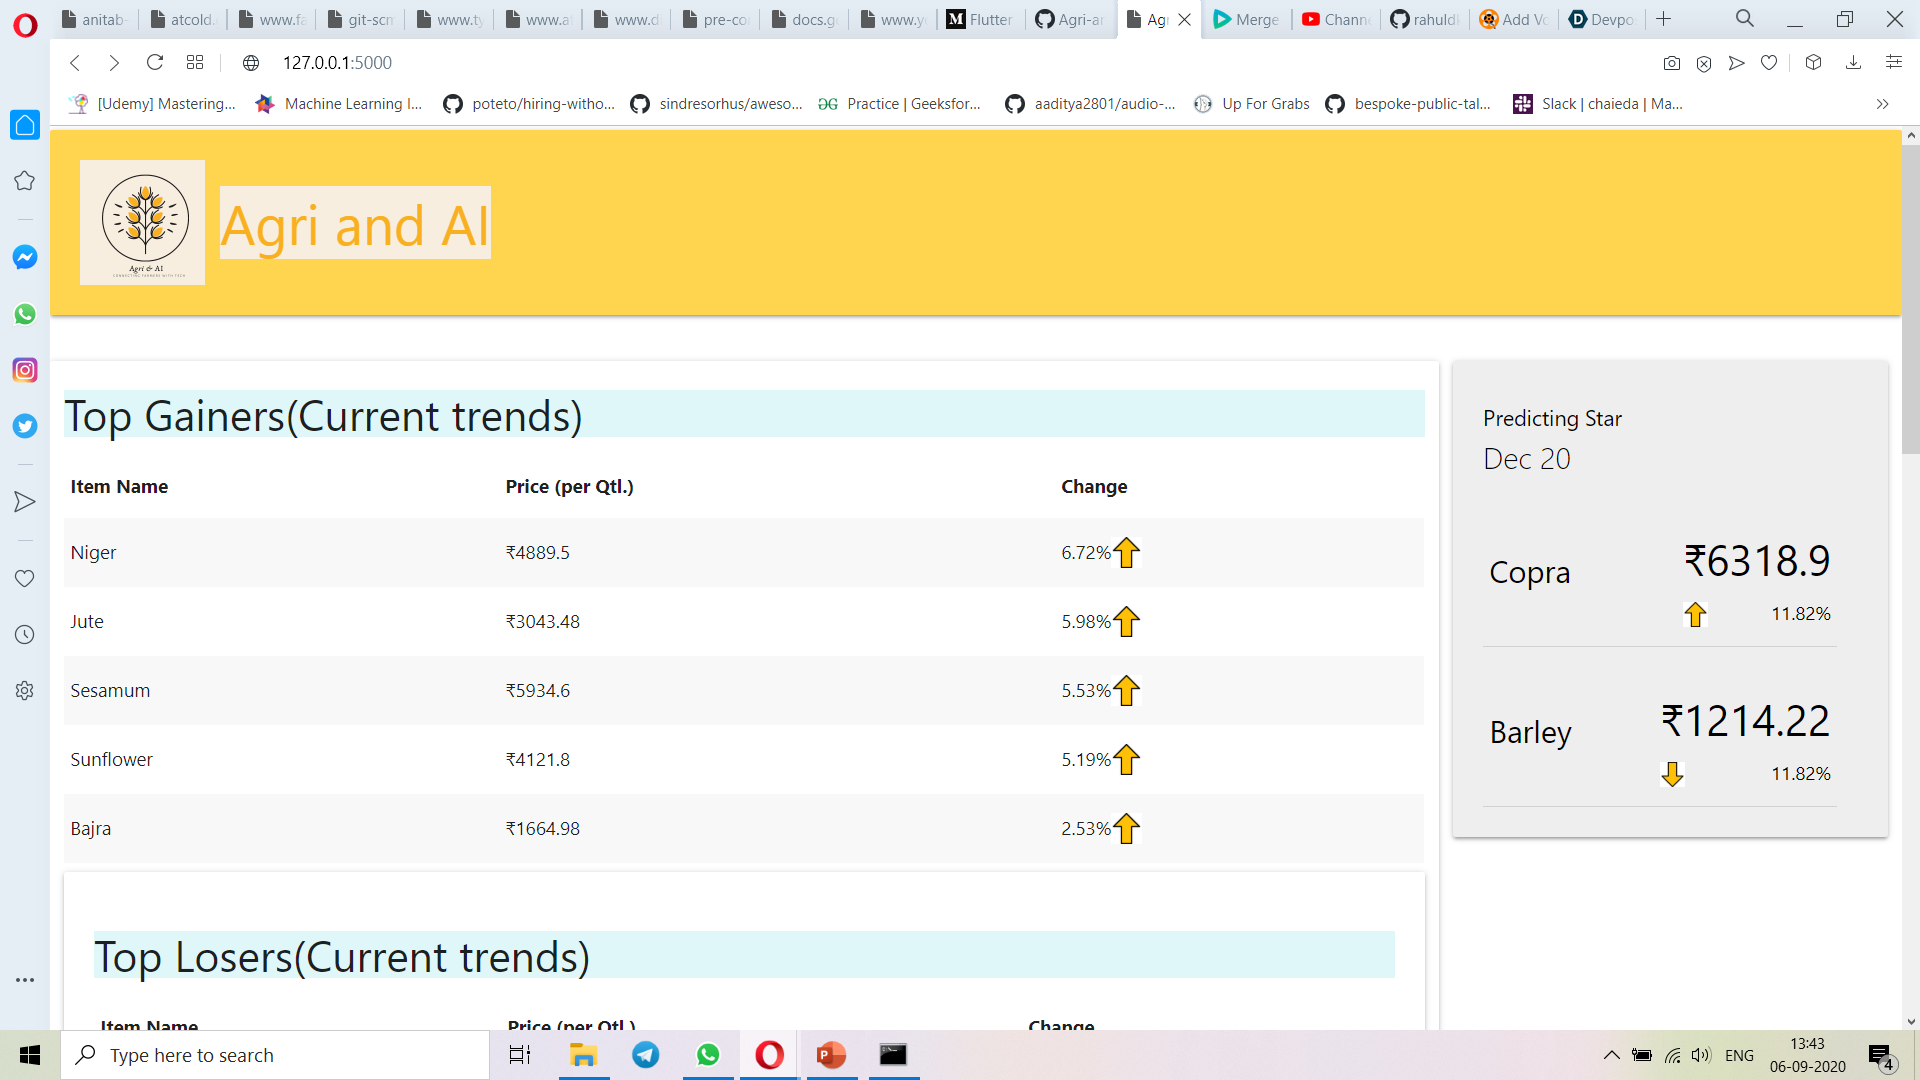Open WhatsApp sidebar panel

tap(25, 314)
